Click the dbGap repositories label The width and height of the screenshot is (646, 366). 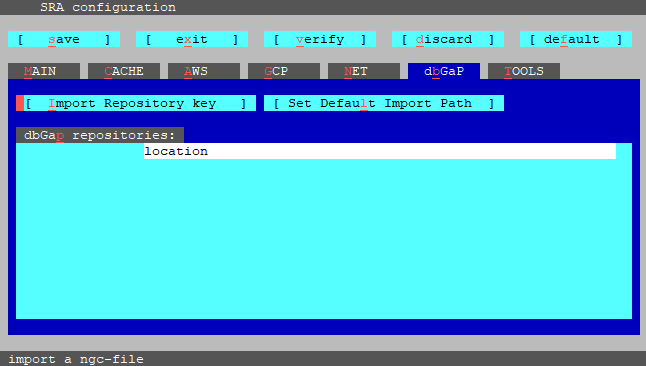tap(100, 135)
